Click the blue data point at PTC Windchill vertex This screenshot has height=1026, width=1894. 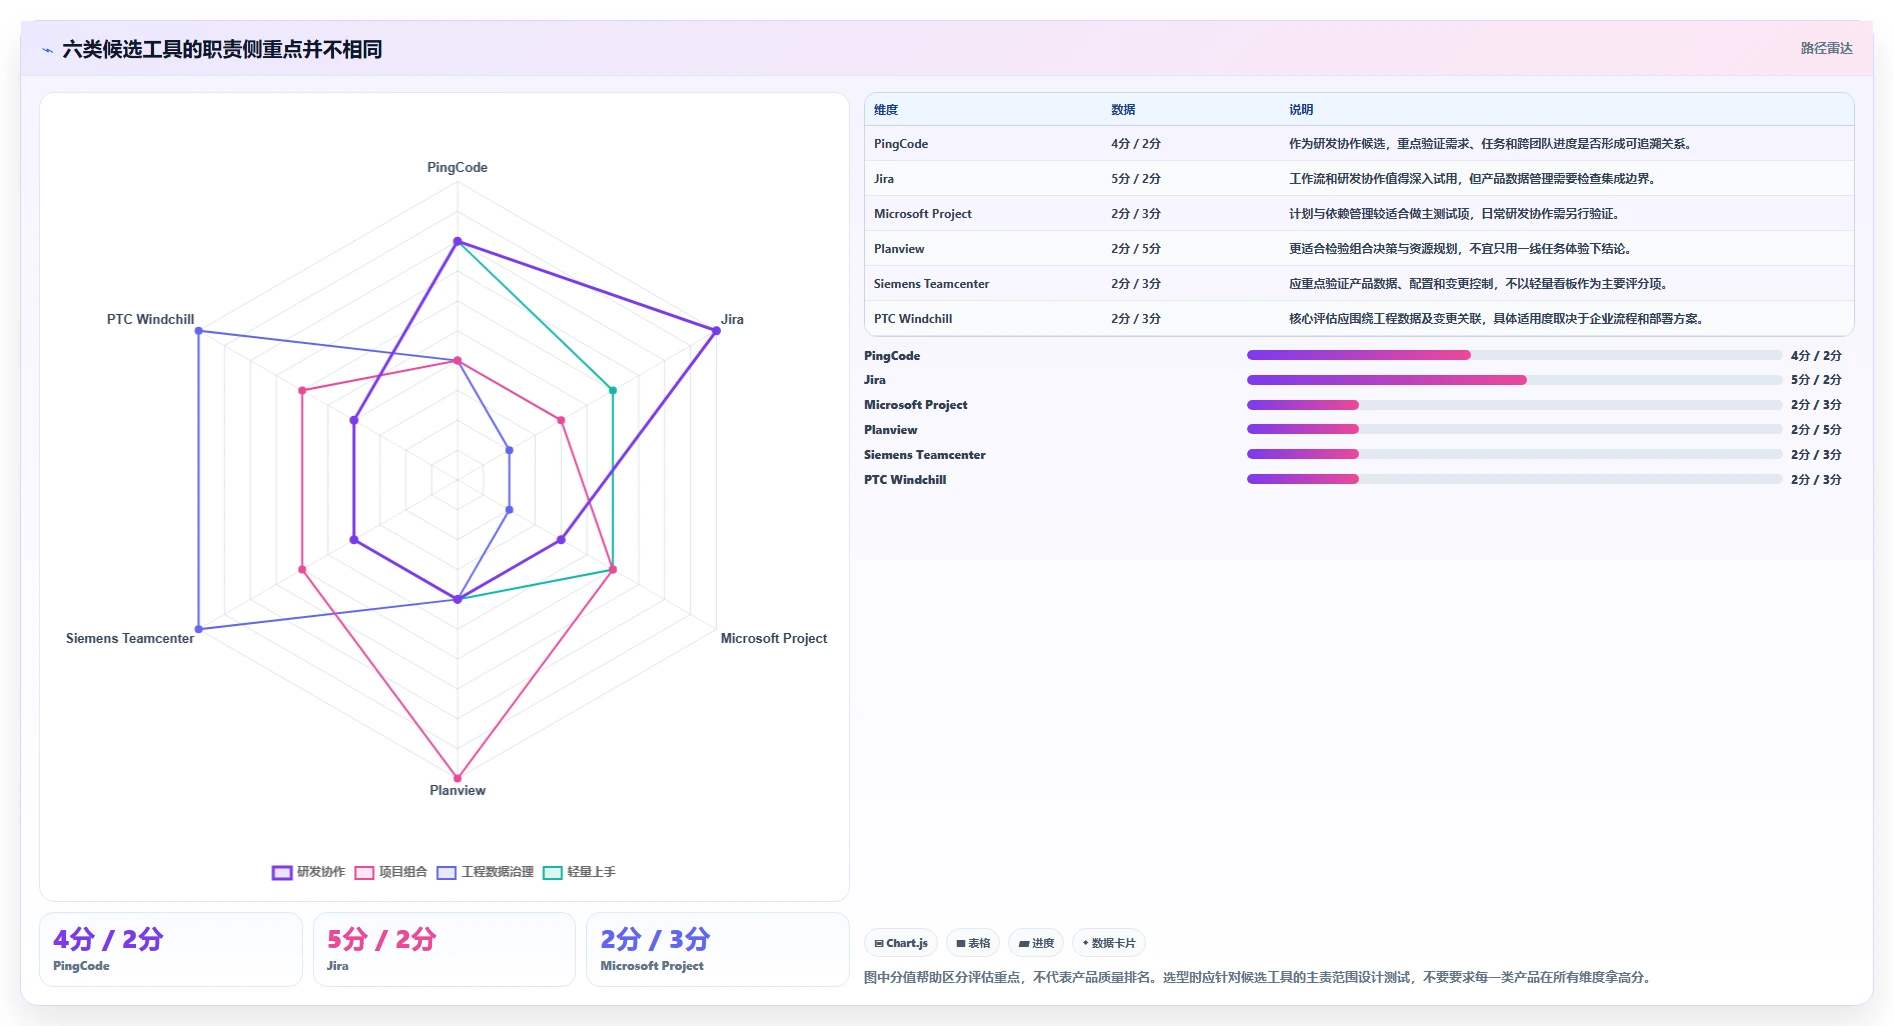(x=199, y=331)
